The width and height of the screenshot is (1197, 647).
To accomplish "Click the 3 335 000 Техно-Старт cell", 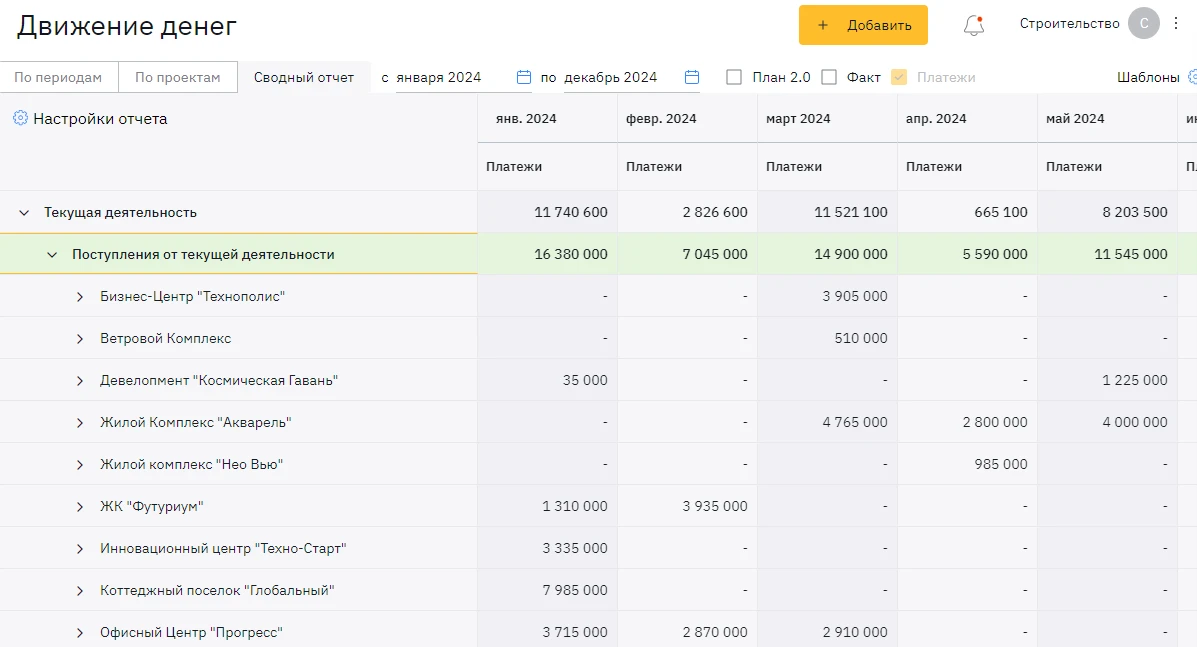I will pos(547,548).
